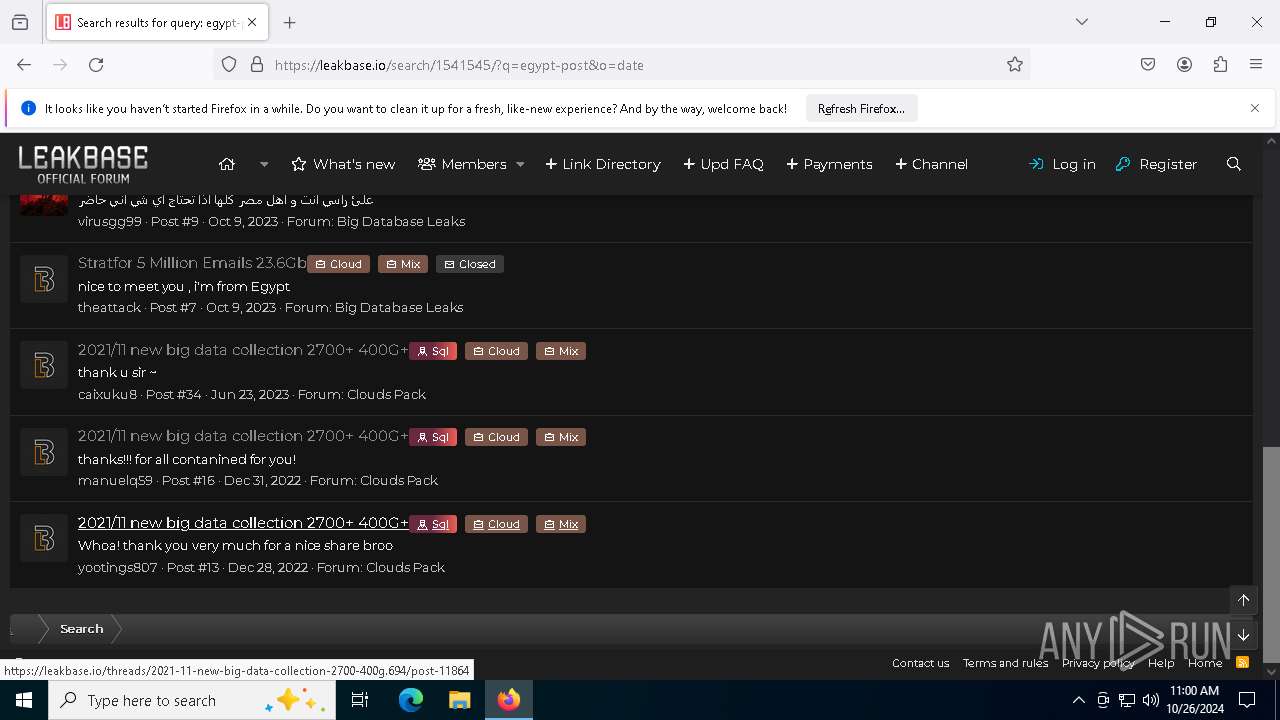1280x720 pixels.
Task: Dismiss the Firefox refresh notification bar
Action: click(1255, 108)
